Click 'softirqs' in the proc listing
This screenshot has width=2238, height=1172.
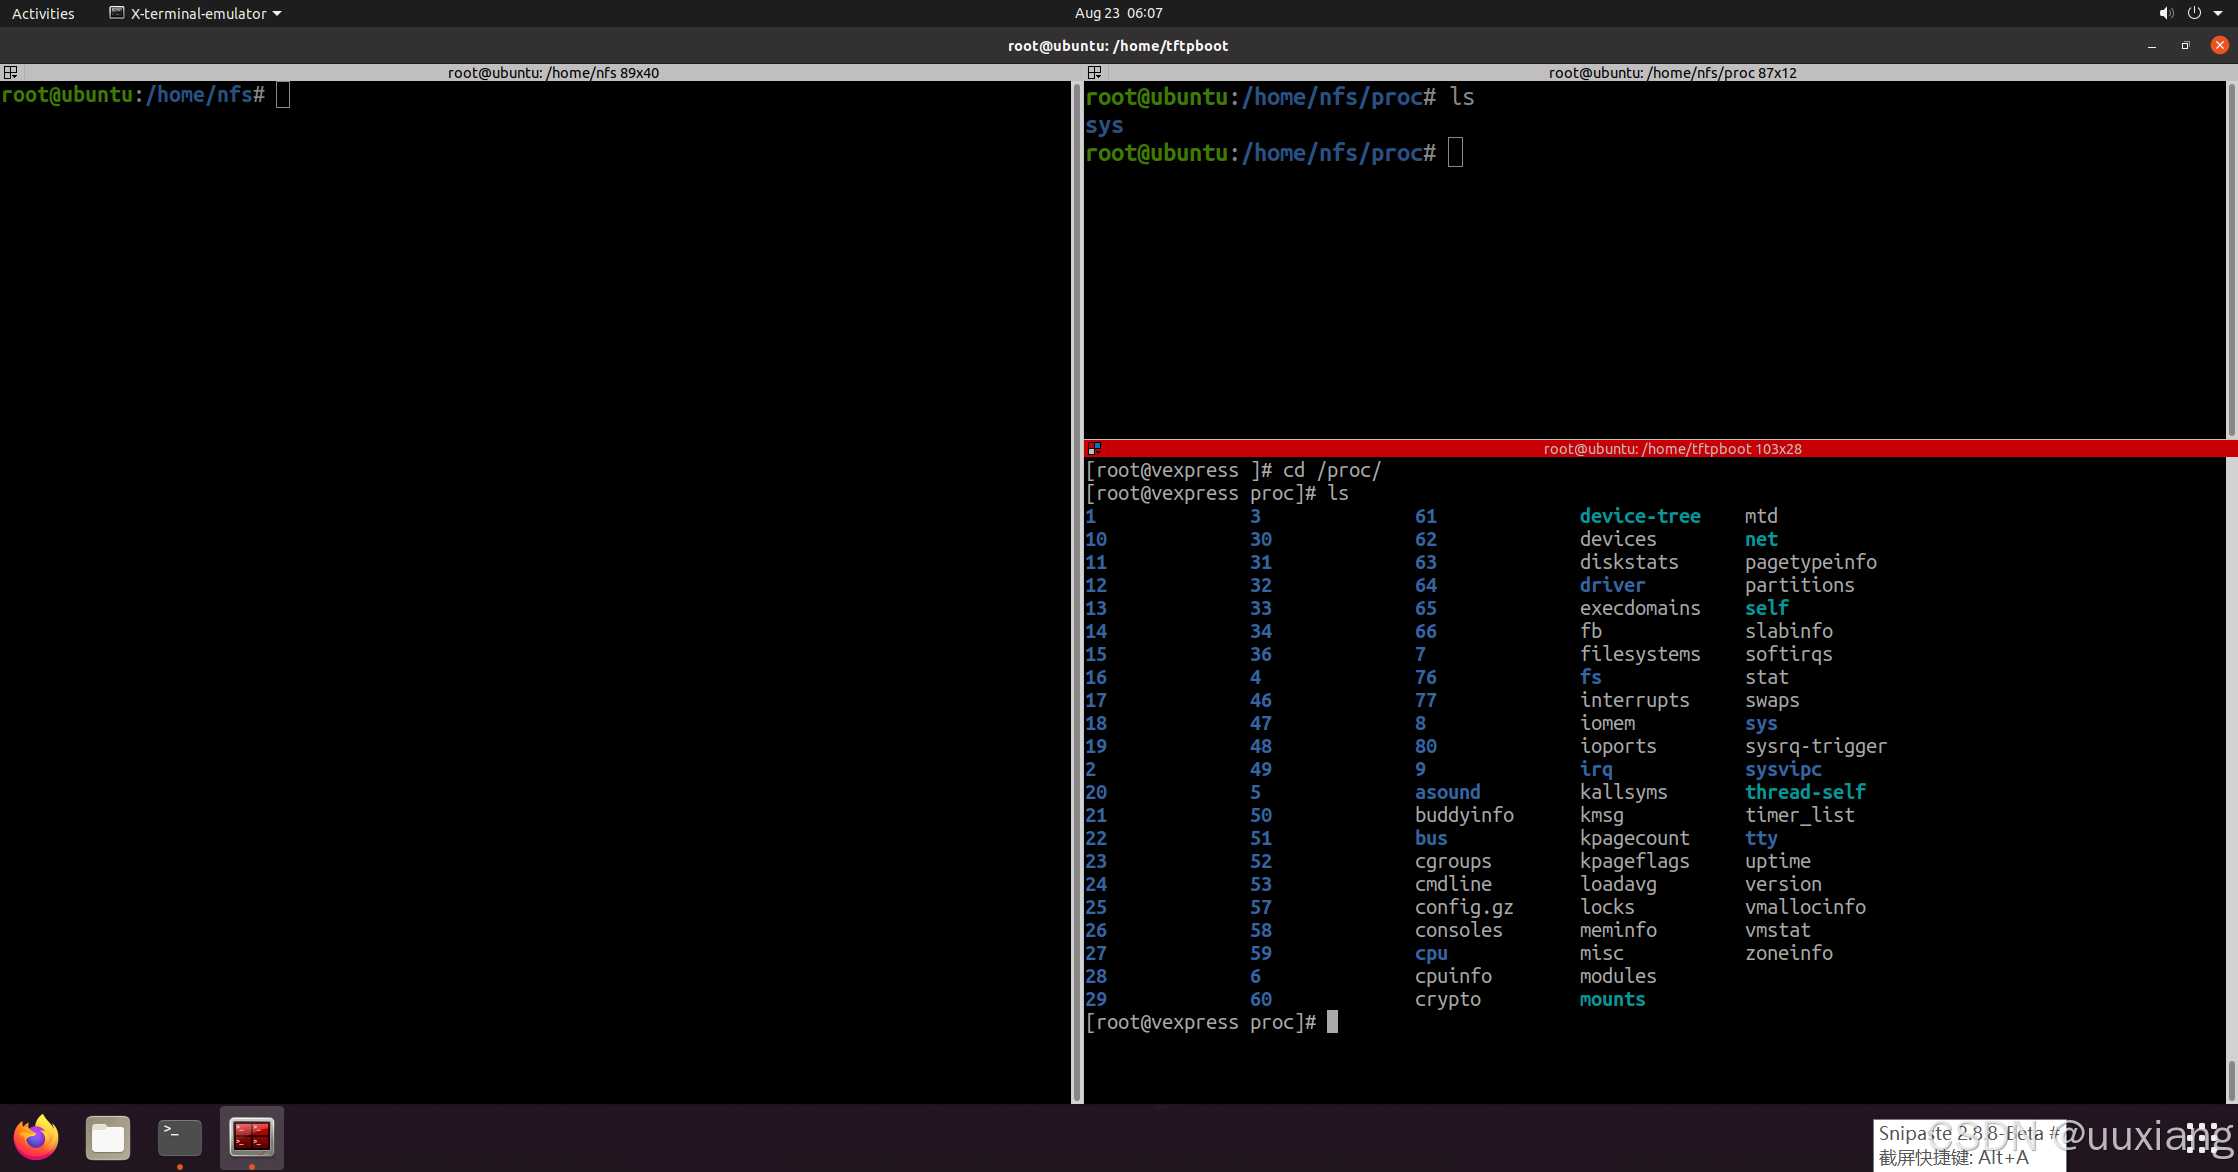(1789, 654)
